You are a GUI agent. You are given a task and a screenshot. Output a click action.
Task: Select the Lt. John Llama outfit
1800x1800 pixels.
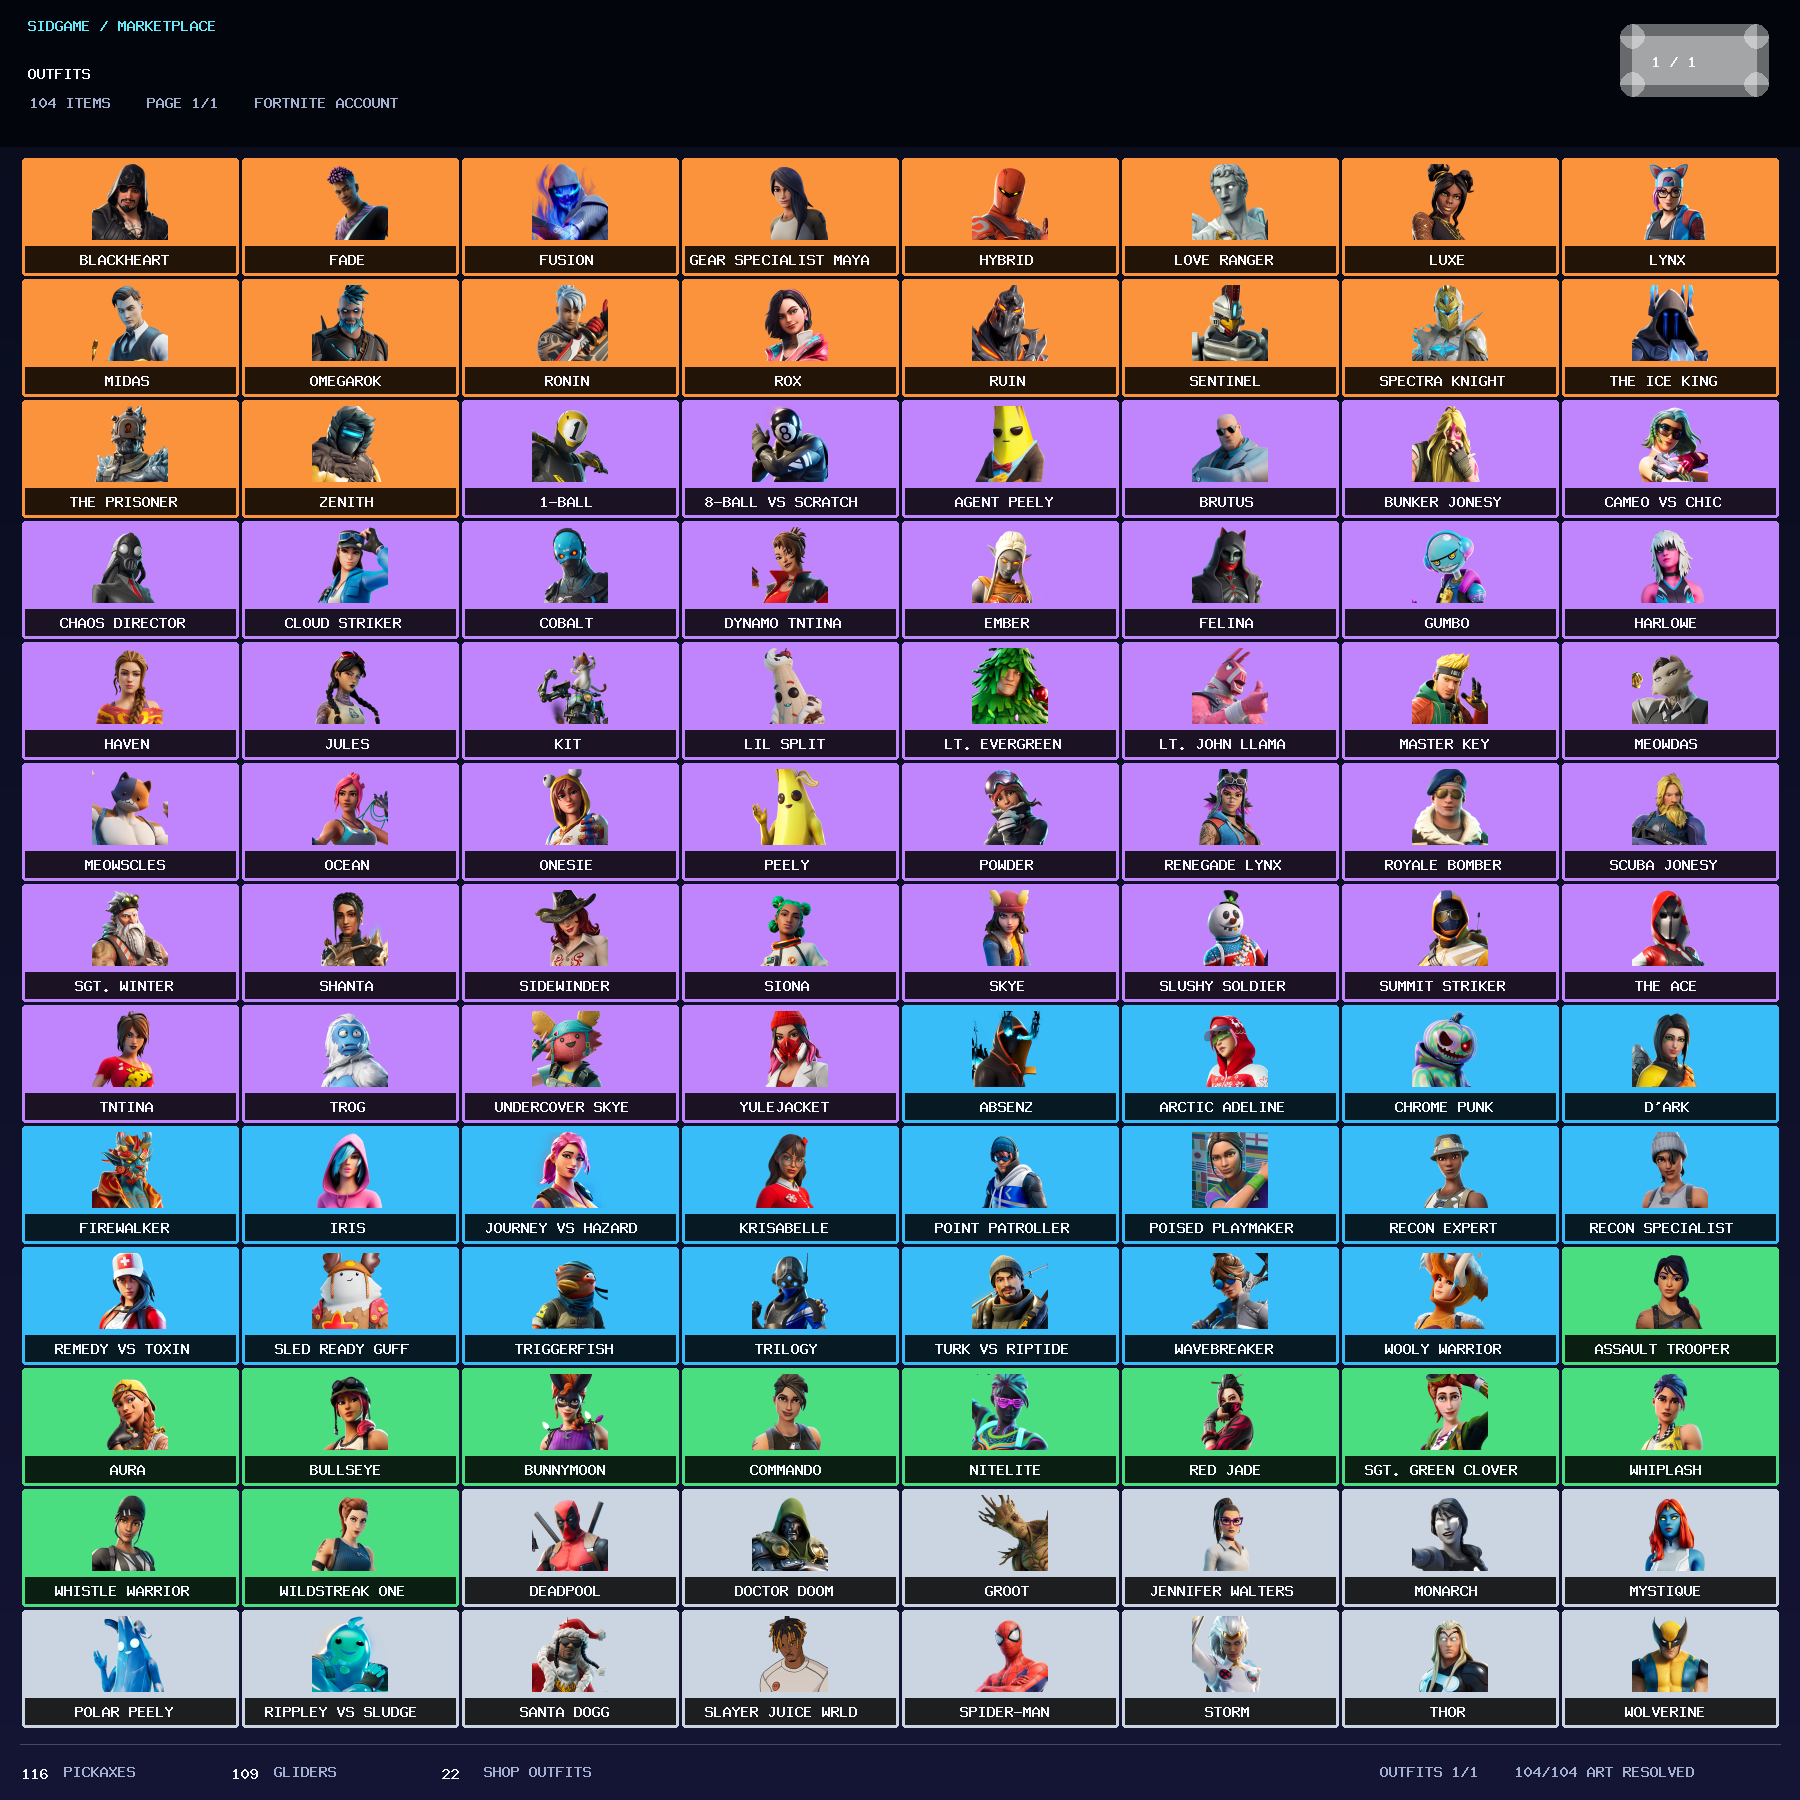[x=1230, y=701]
